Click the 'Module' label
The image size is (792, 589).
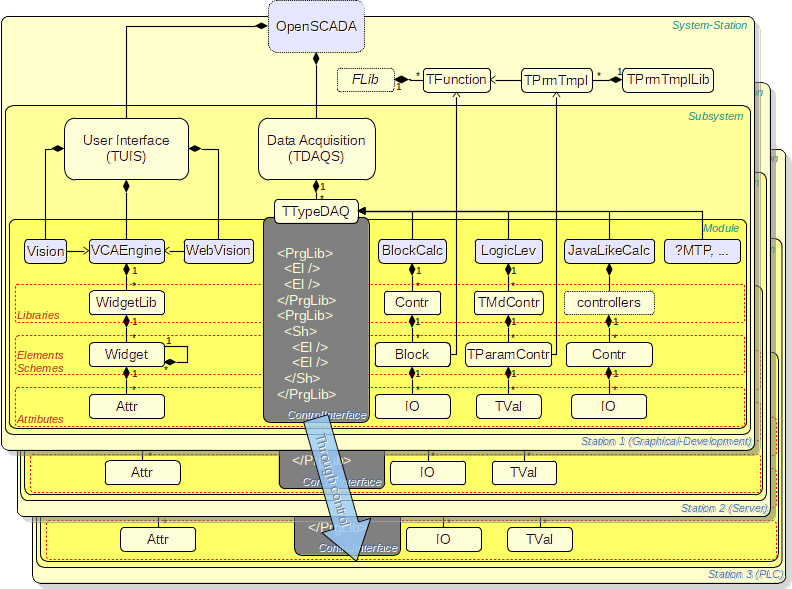coord(721,228)
